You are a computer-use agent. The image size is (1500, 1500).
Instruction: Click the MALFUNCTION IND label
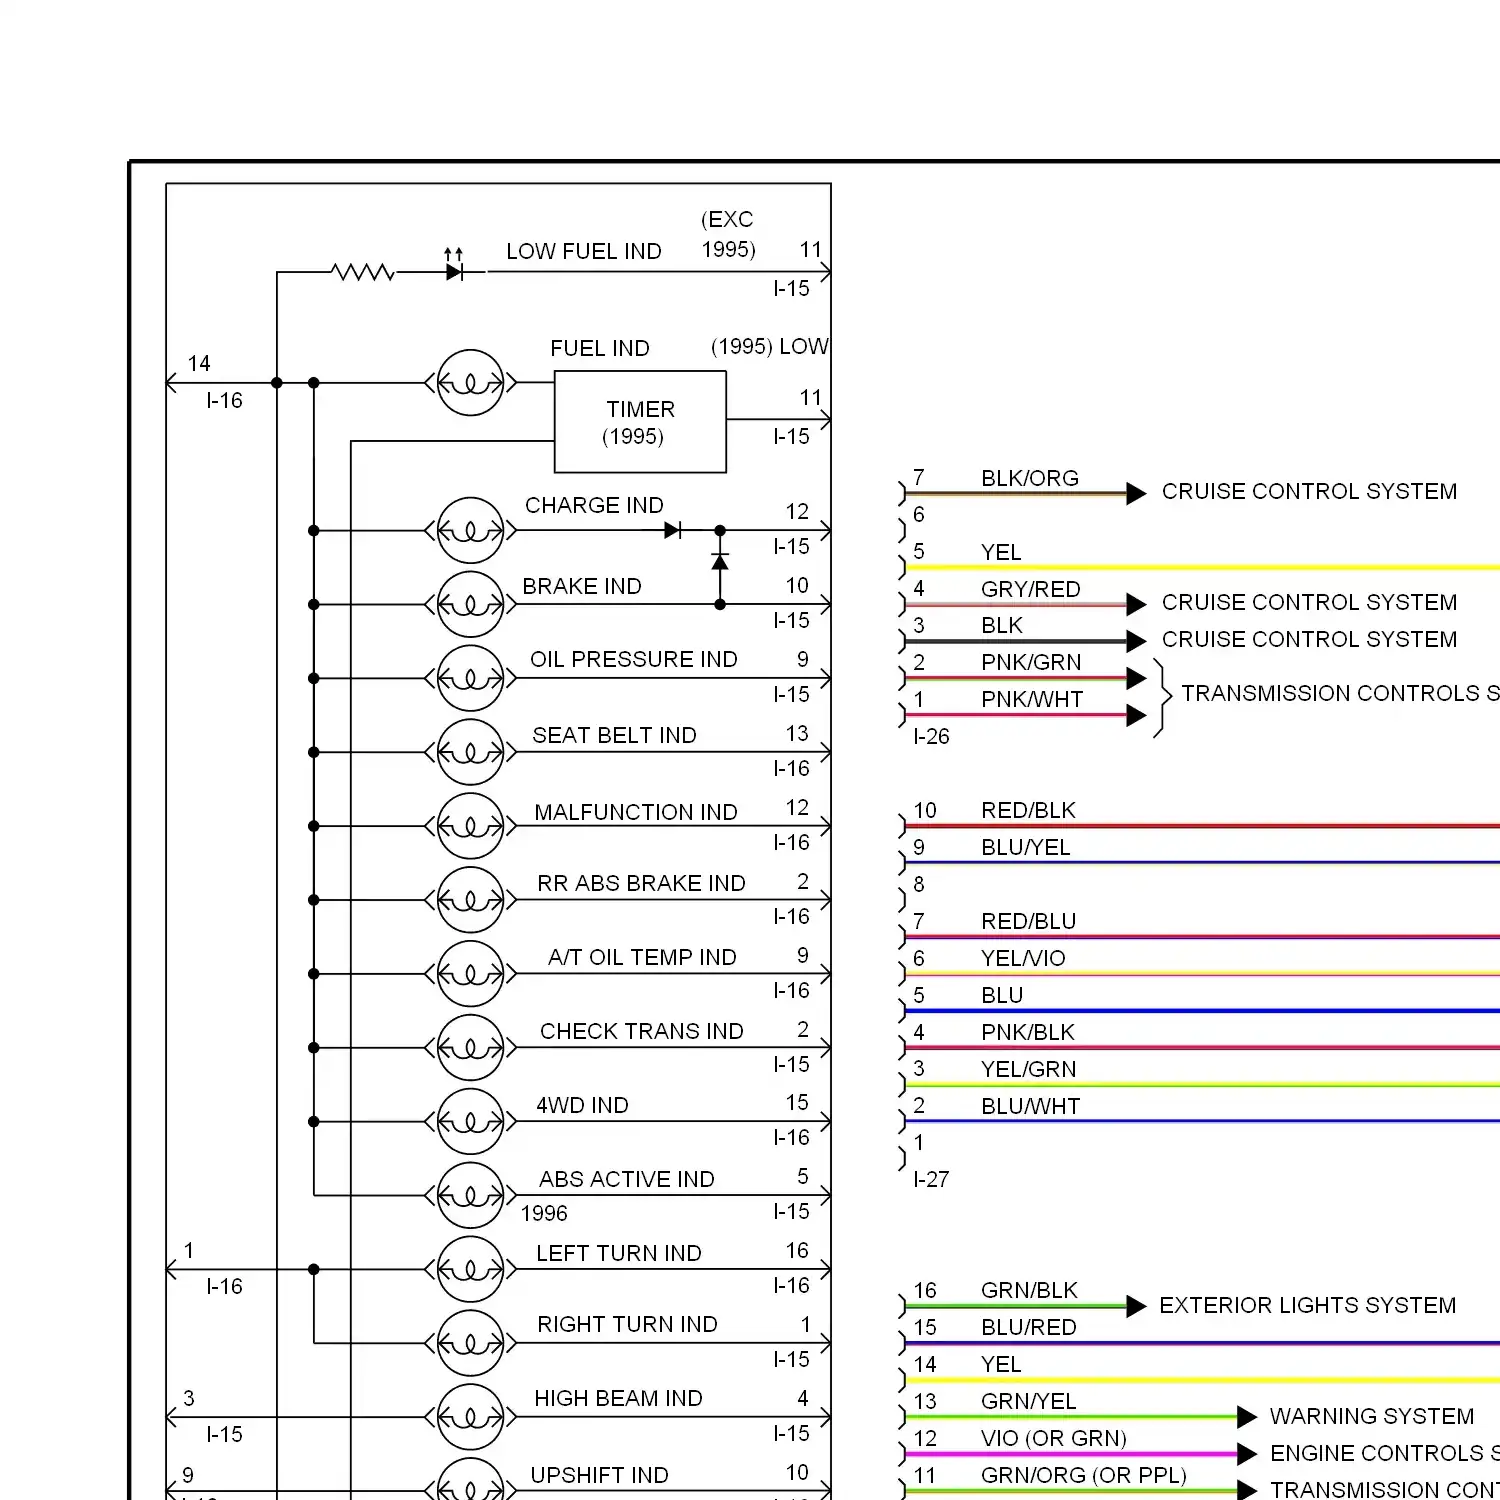[x=636, y=812]
